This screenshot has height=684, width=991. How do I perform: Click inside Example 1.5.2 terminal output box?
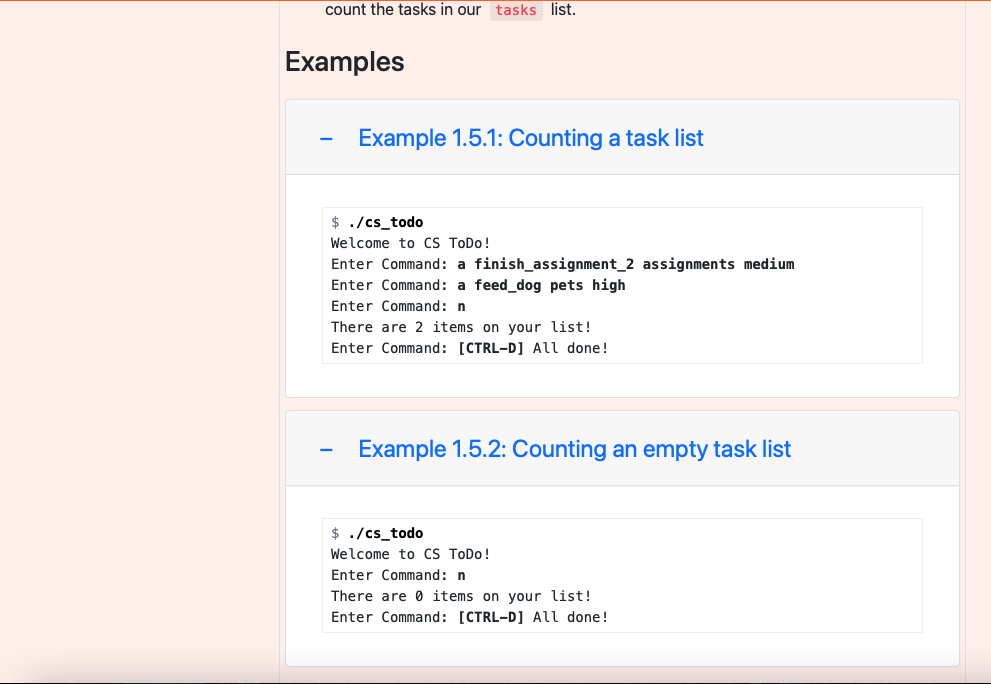[x=622, y=575]
